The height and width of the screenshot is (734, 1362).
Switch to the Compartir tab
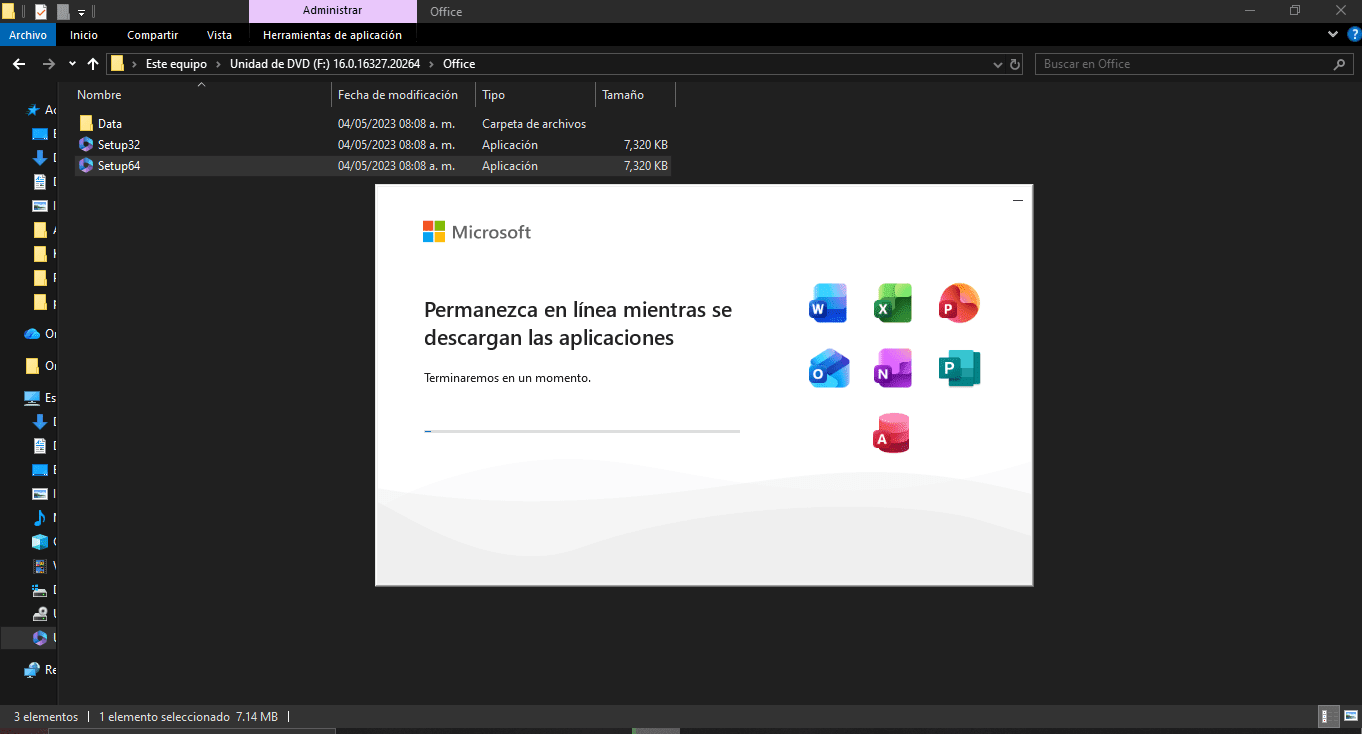coord(153,35)
